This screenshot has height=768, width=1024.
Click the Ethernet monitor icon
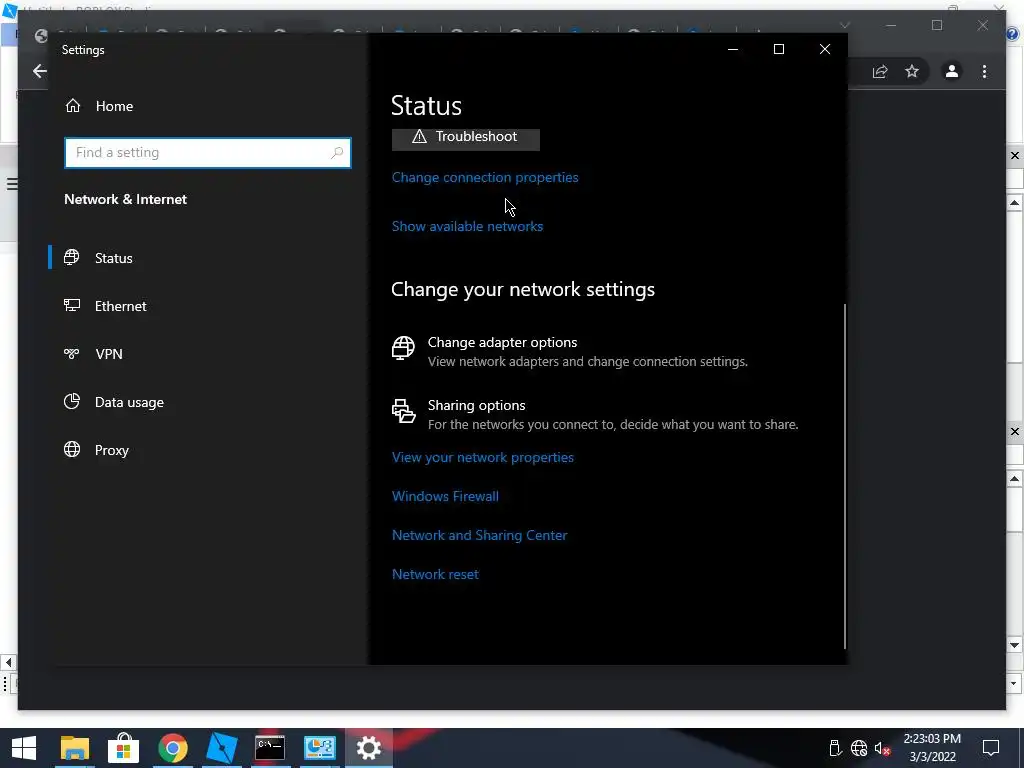point(72,305)
